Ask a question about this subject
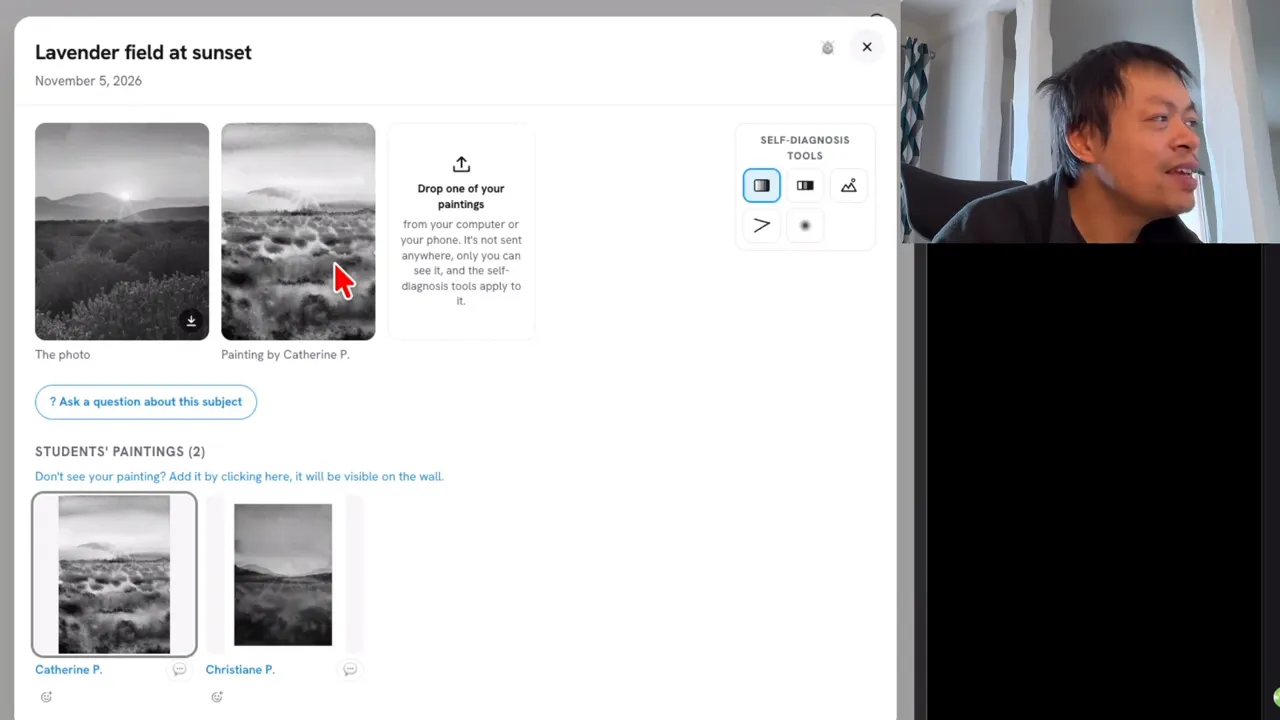The height and width of the screenshot is (720, 1280). tap(146, 402)
